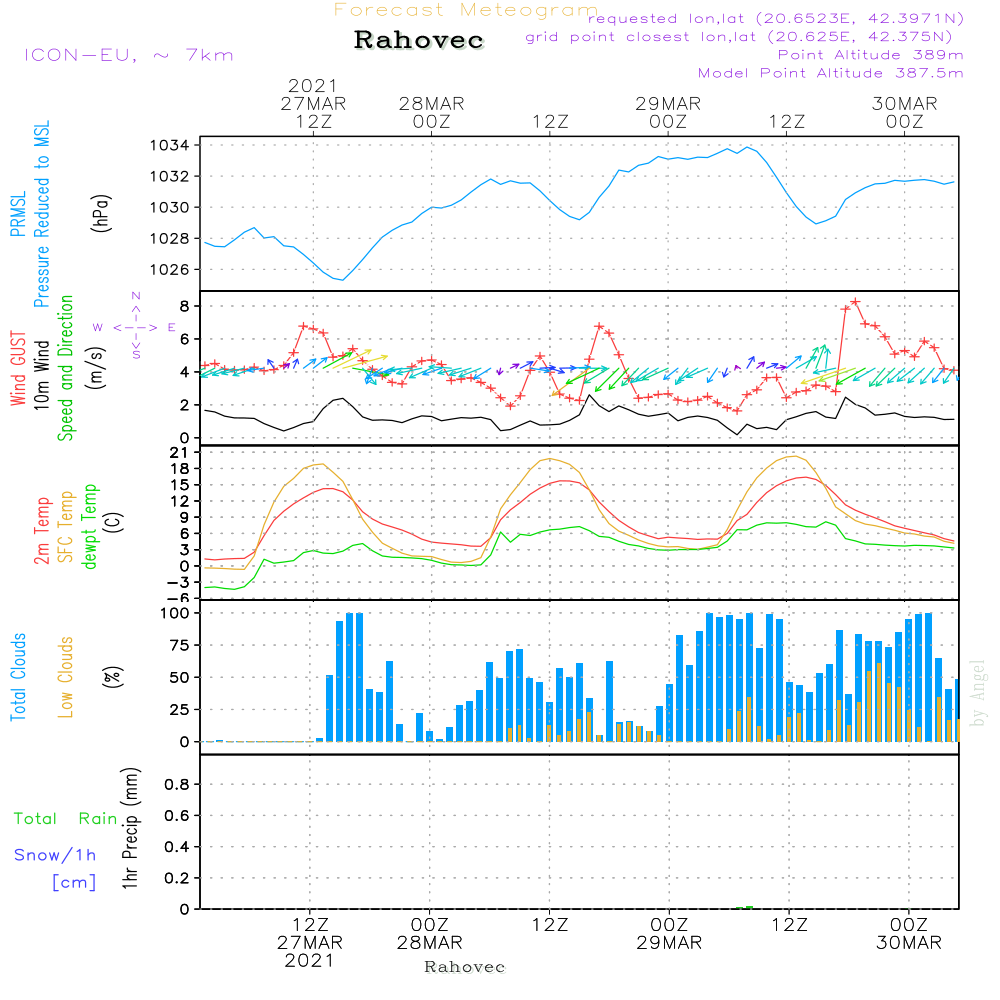Click the '(m/s)' unit label
The height and width of the screenshot is (1000, 1000).
tap(96, 368)
